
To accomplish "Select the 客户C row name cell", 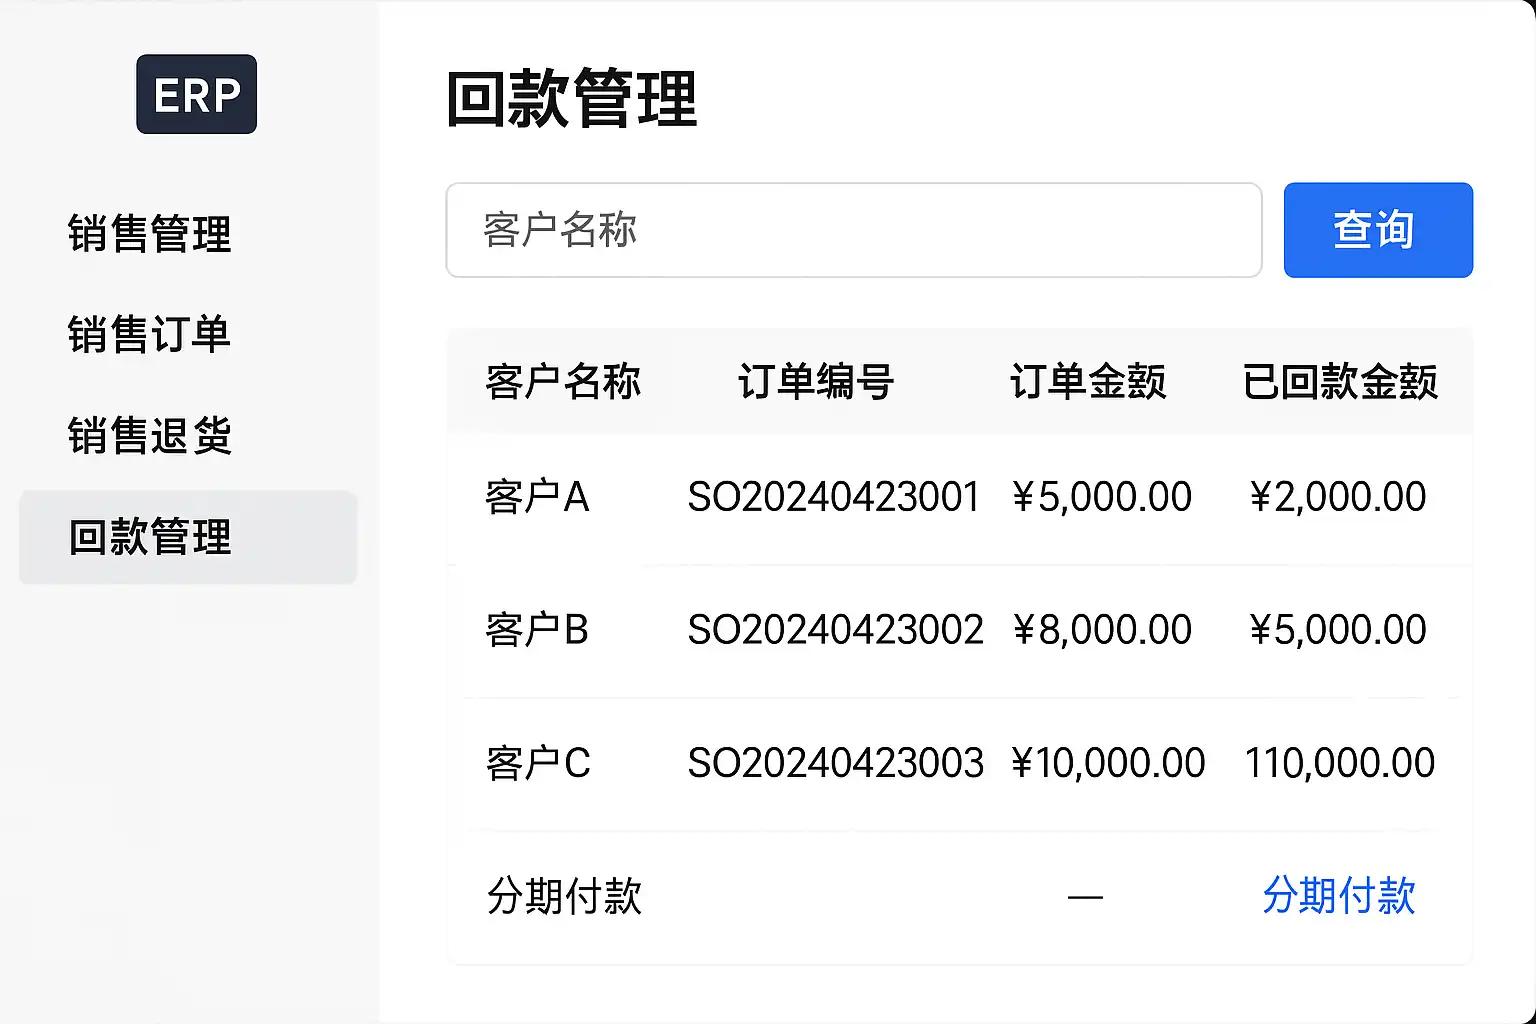I will pos(538,763).
